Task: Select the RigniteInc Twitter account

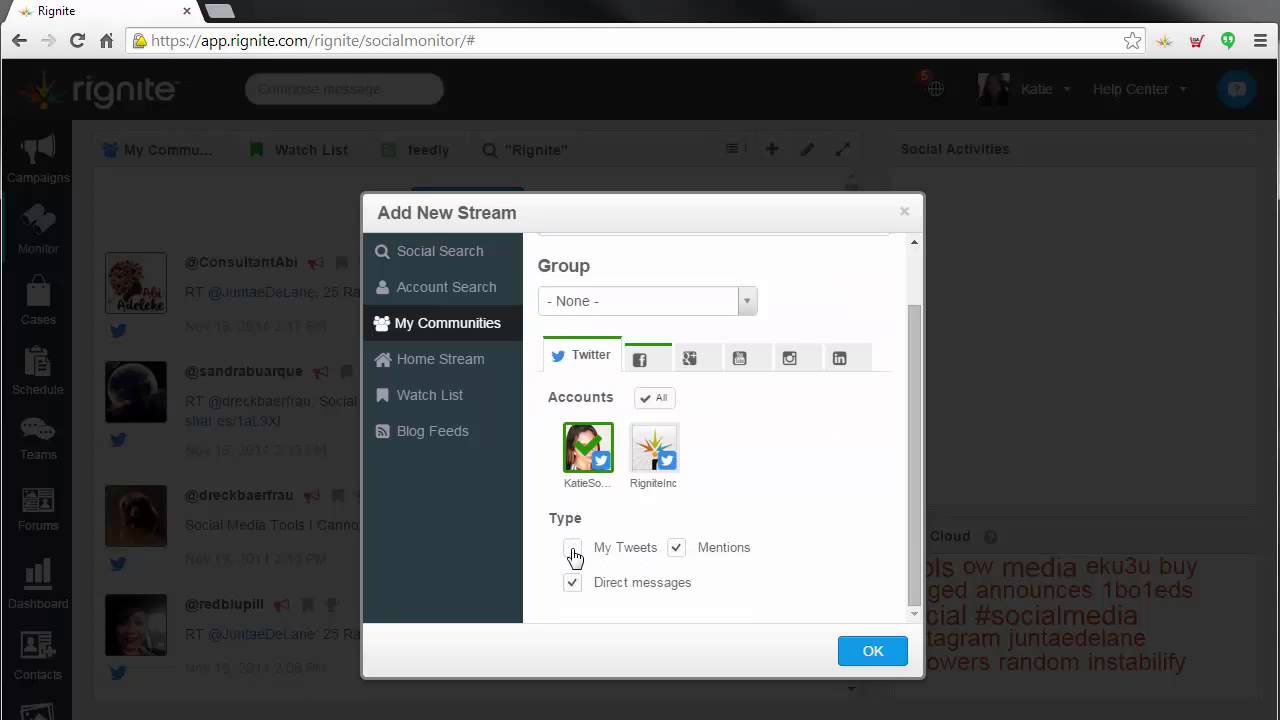Action: coord(654,447)
